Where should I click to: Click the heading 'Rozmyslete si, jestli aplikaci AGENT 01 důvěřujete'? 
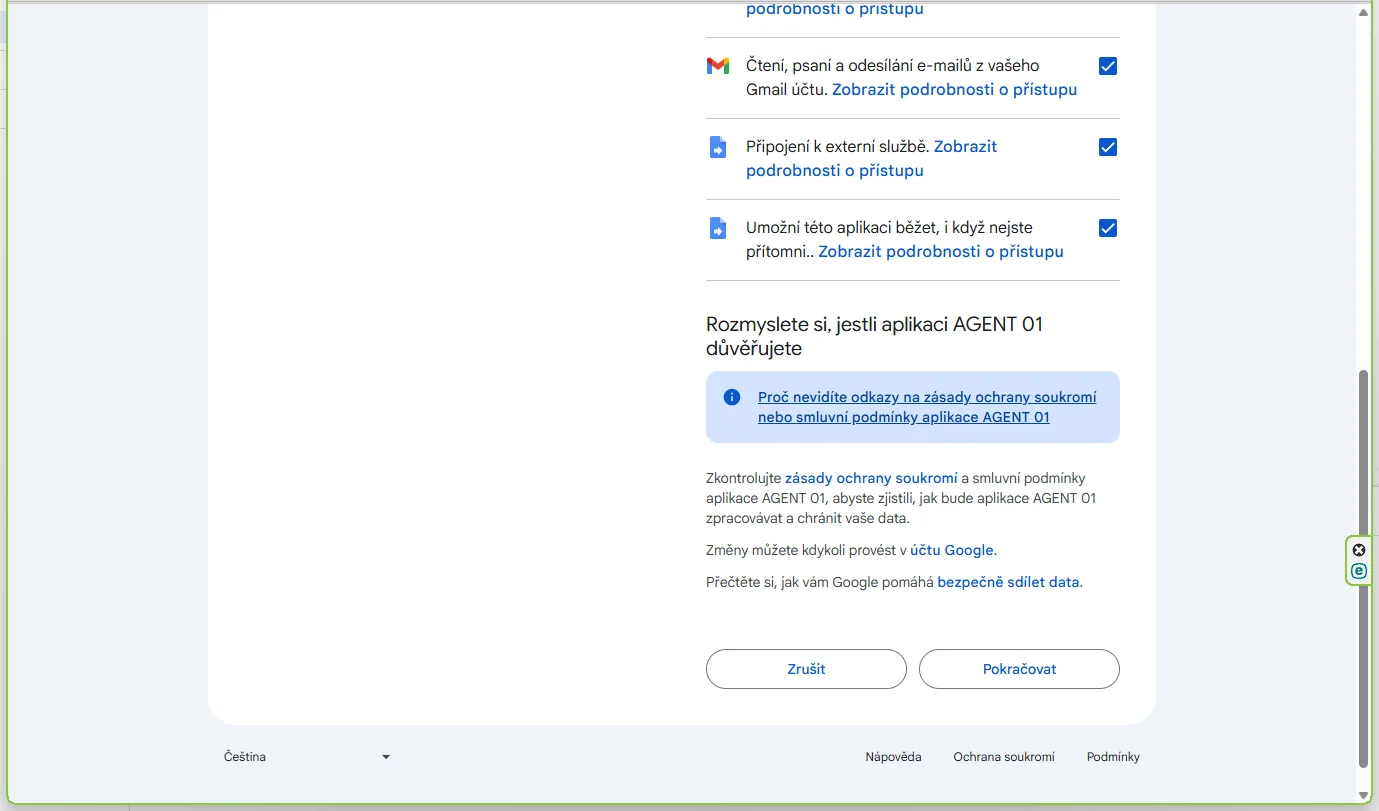coord(875,336)
